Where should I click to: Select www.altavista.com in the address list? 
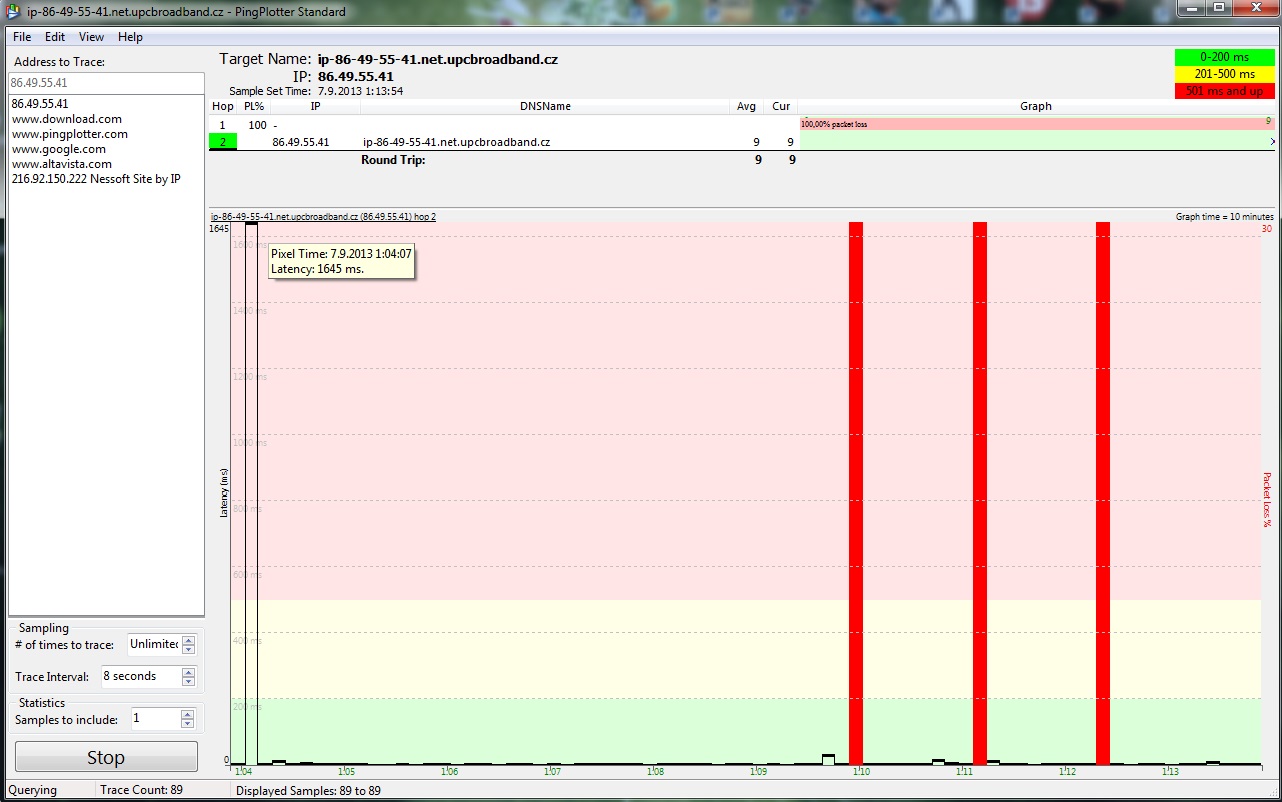pyautogui.click(x=62, y=164)
